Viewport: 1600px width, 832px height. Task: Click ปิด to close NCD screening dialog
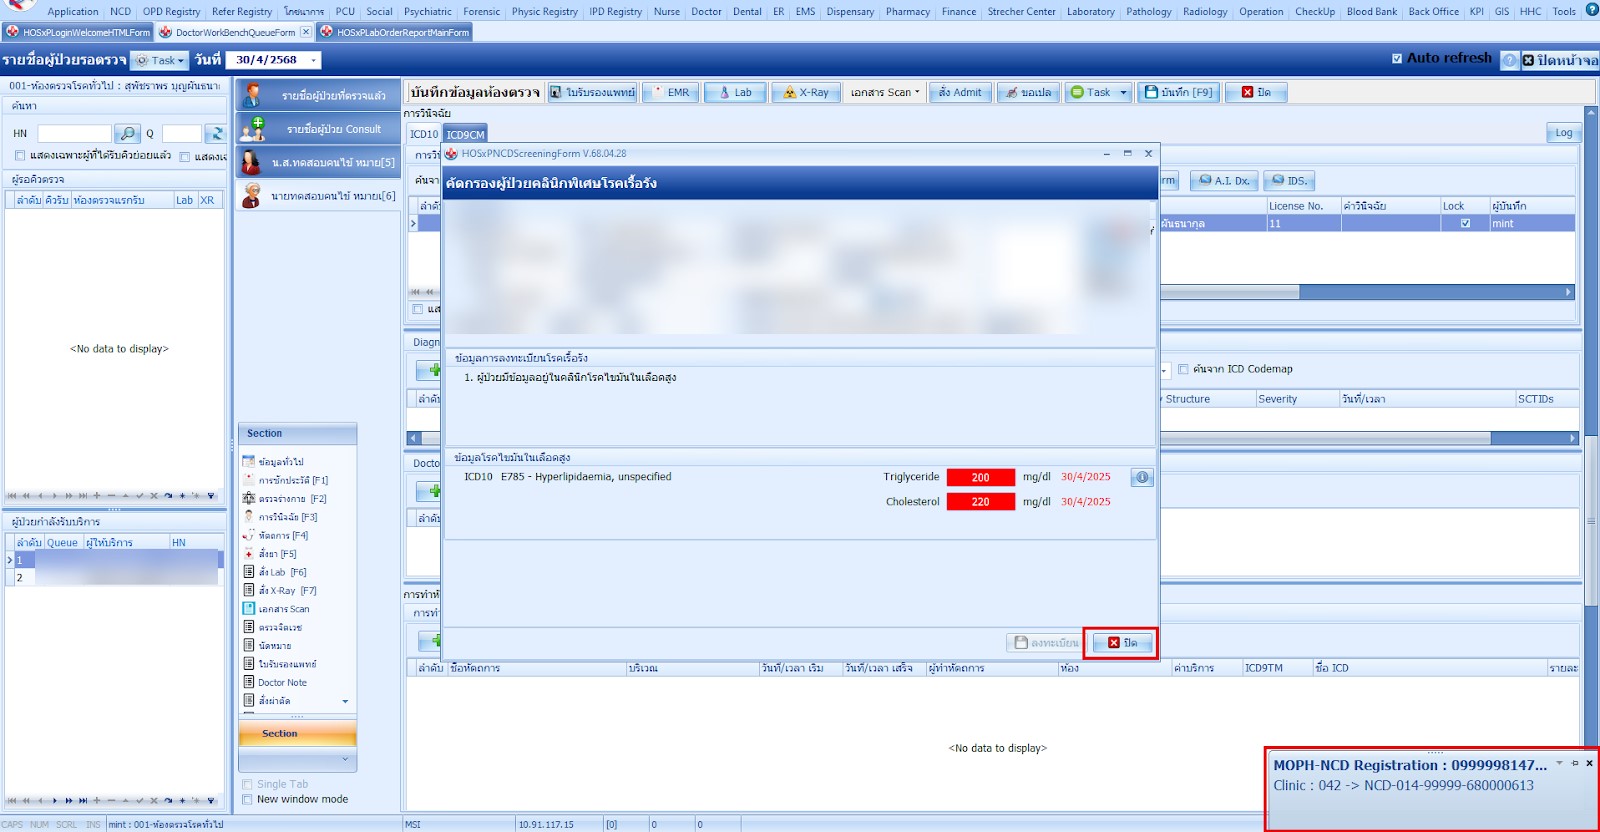pyautogui.click(x=1121, y=642)
